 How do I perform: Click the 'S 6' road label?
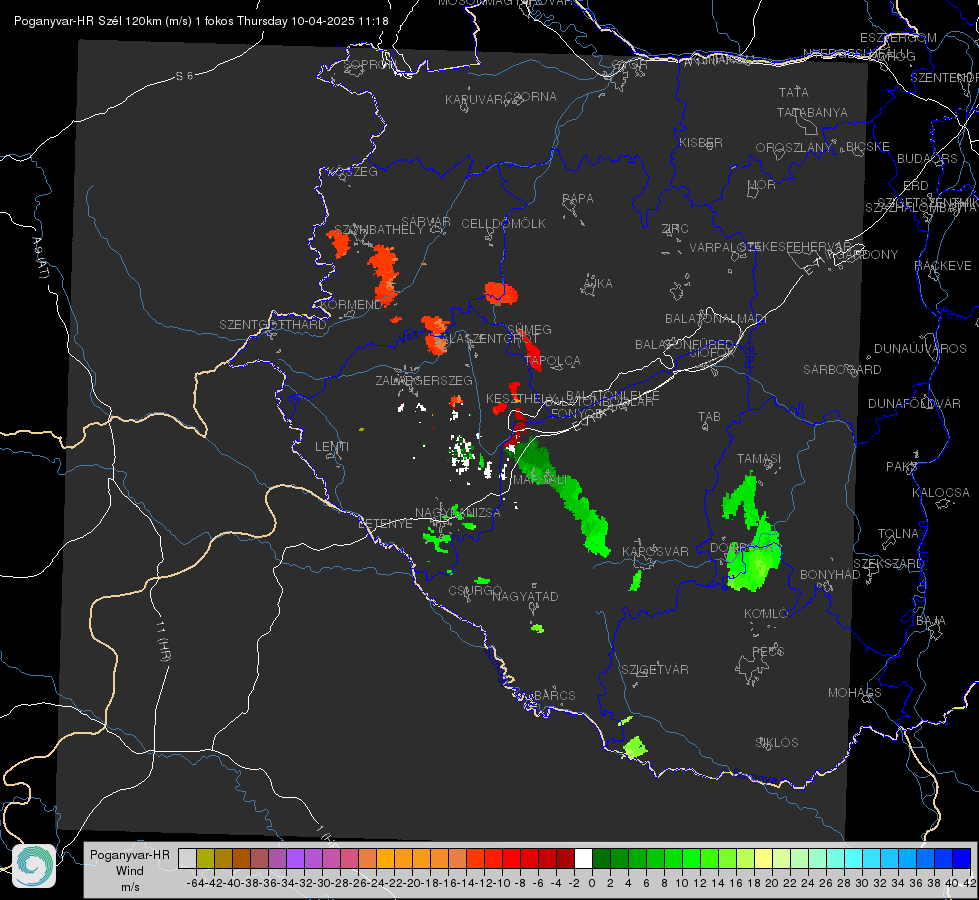pos(184,76)
